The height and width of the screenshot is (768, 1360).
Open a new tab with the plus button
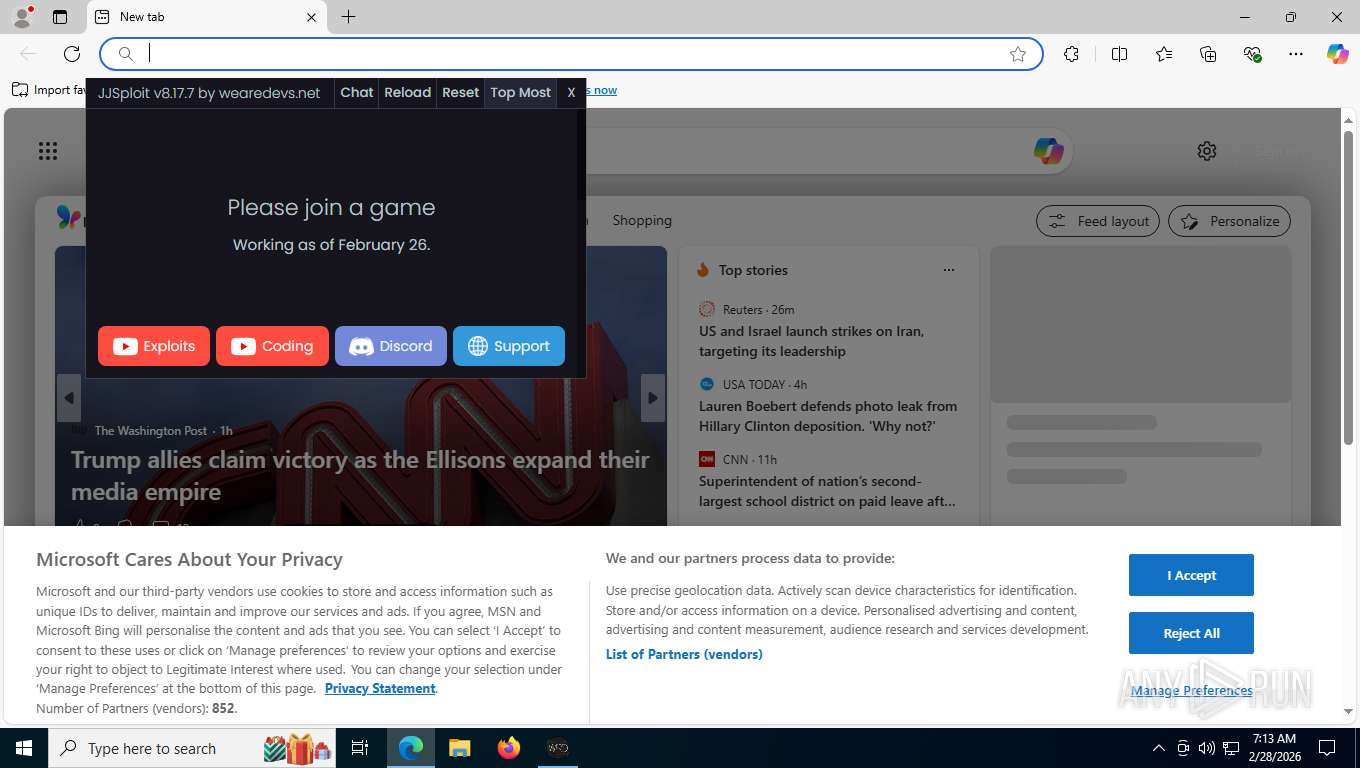(x=348, y=17)
